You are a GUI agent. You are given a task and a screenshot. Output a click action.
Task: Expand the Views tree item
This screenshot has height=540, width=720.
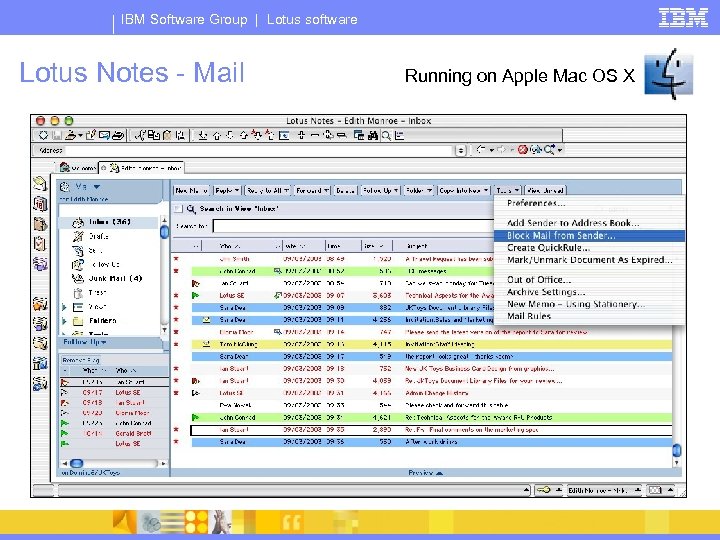(x=64, y=307)
